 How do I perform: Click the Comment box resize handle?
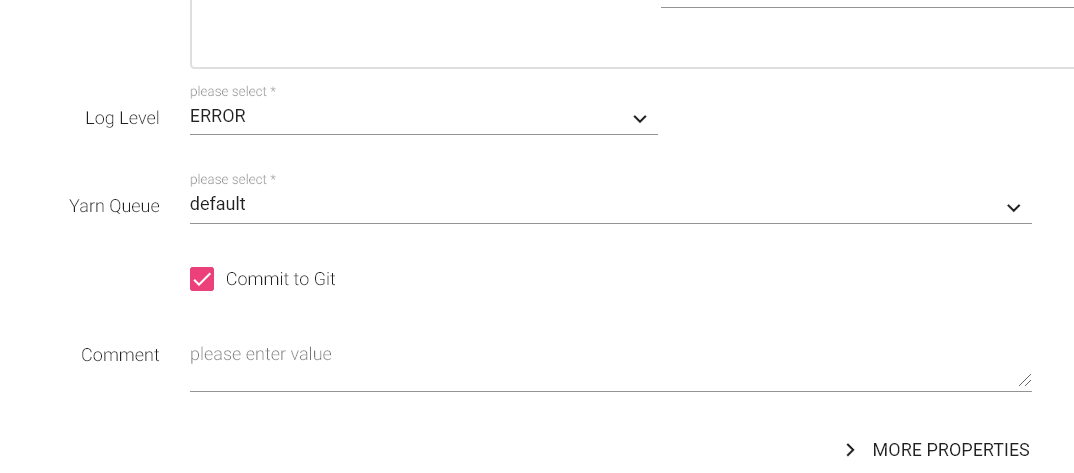pyautogui.click(x=1025, y=380)
